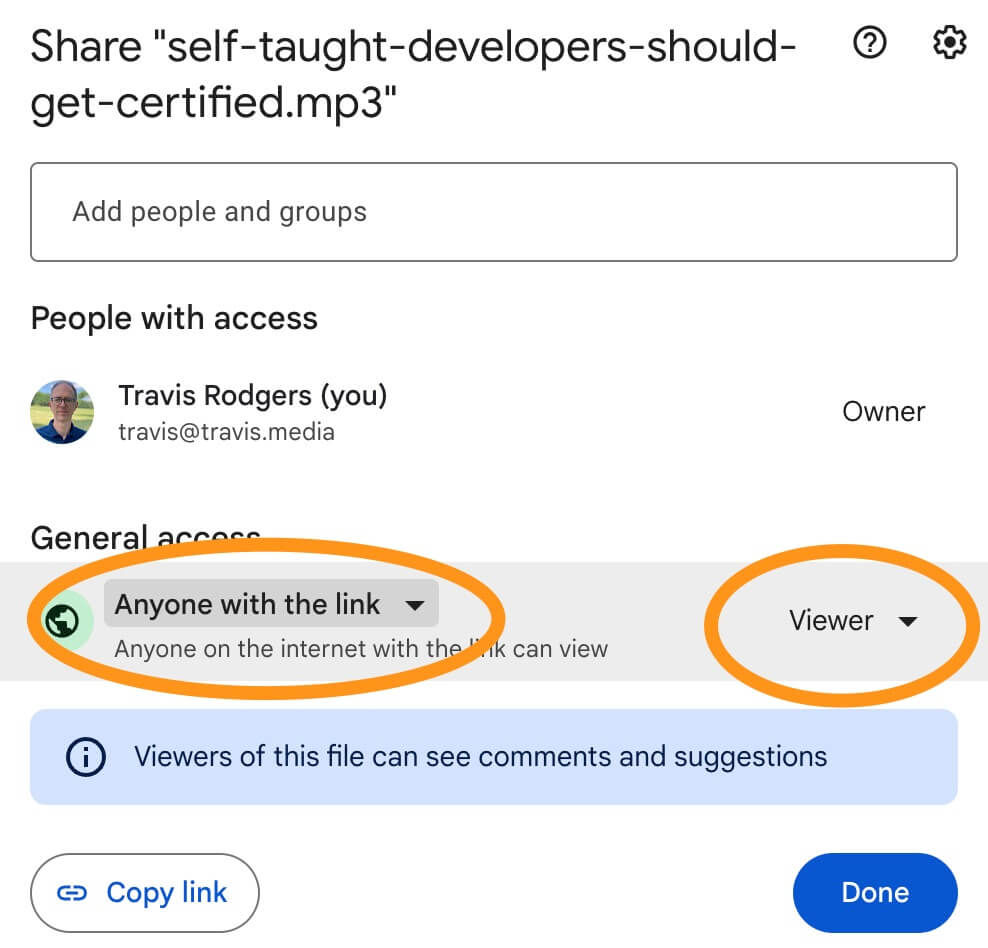Click the viewers comments and suggestions notice
Viewport: 988px width, 948px height.
pos(494,757)
